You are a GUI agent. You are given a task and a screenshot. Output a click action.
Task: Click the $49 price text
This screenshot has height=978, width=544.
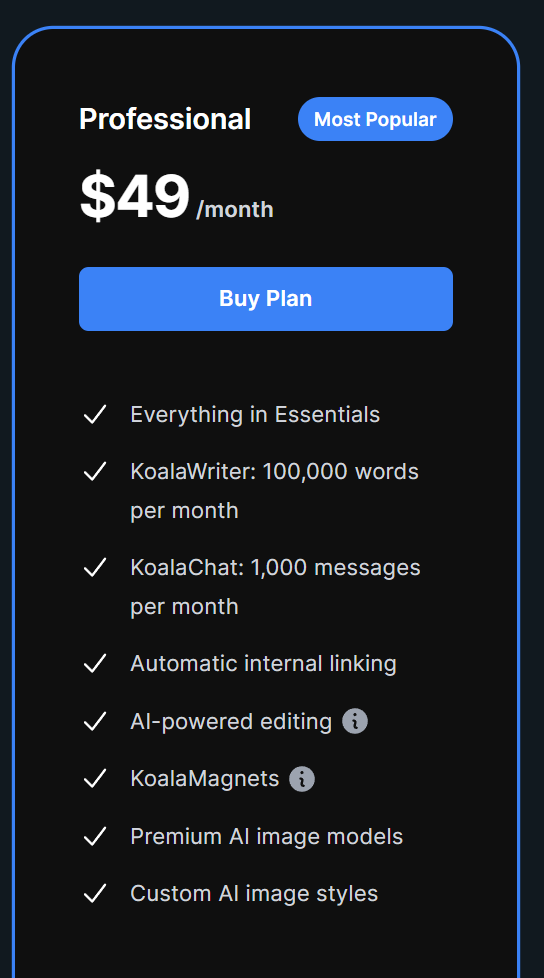(x=135, y=196)
